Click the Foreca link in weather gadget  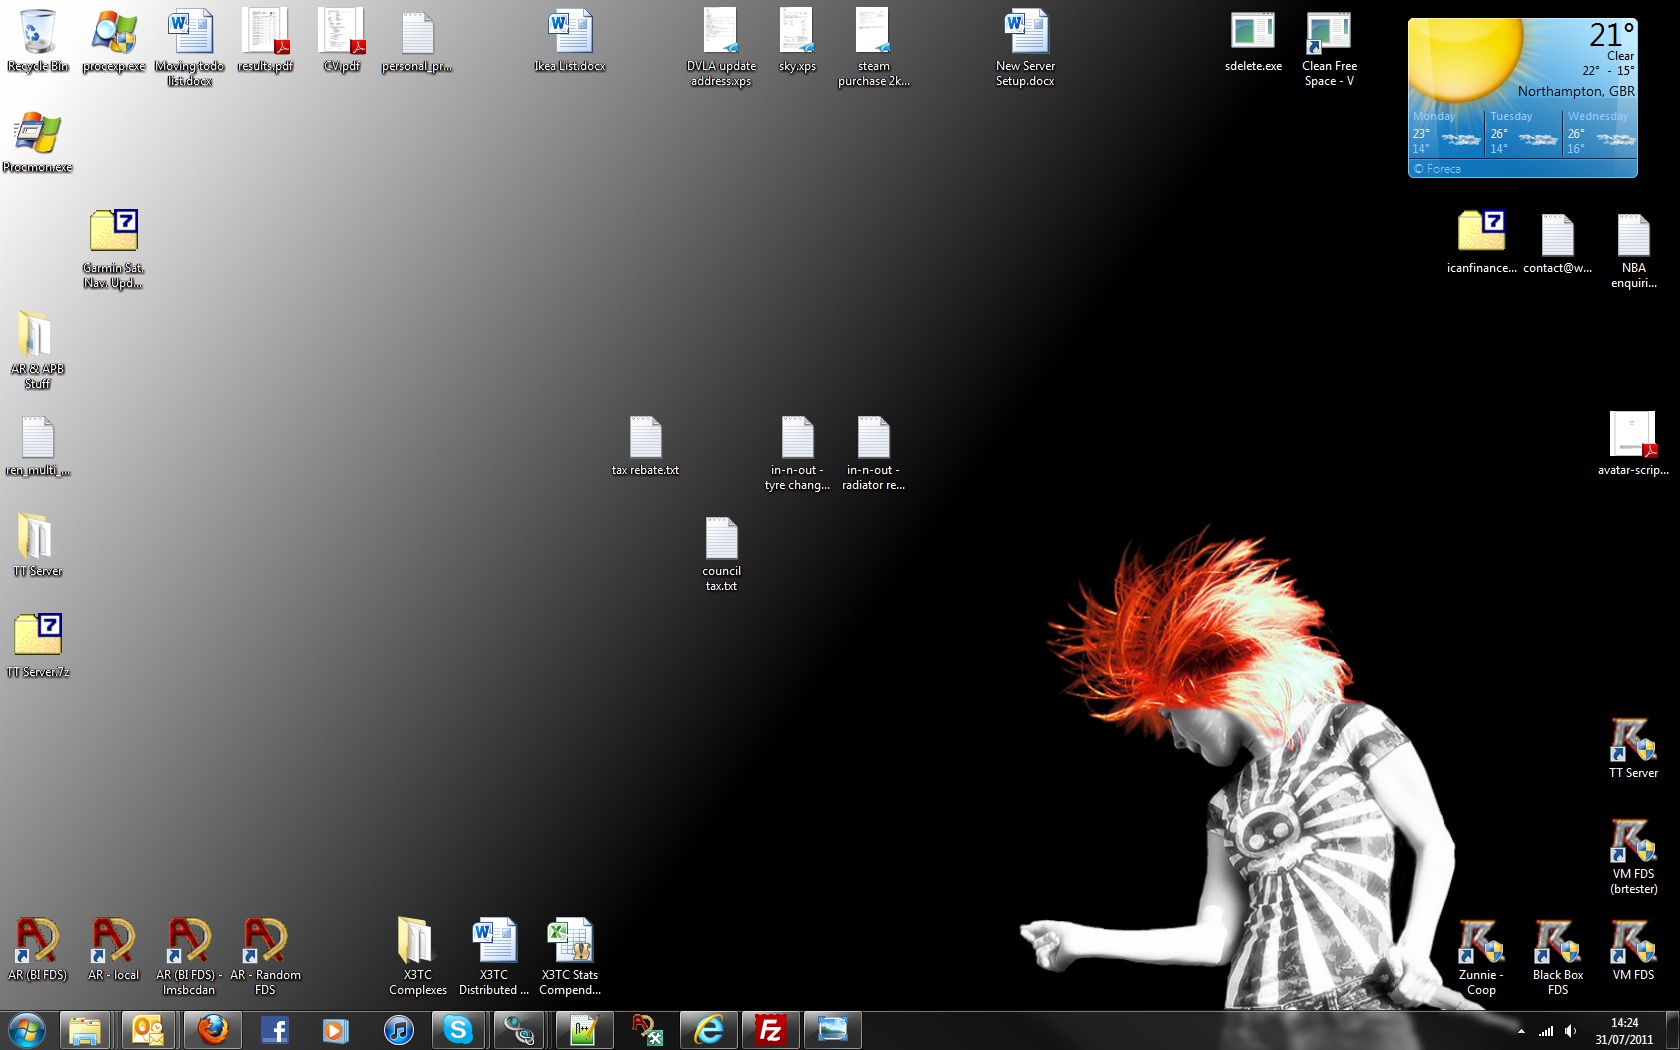[x=1443, y=169]
